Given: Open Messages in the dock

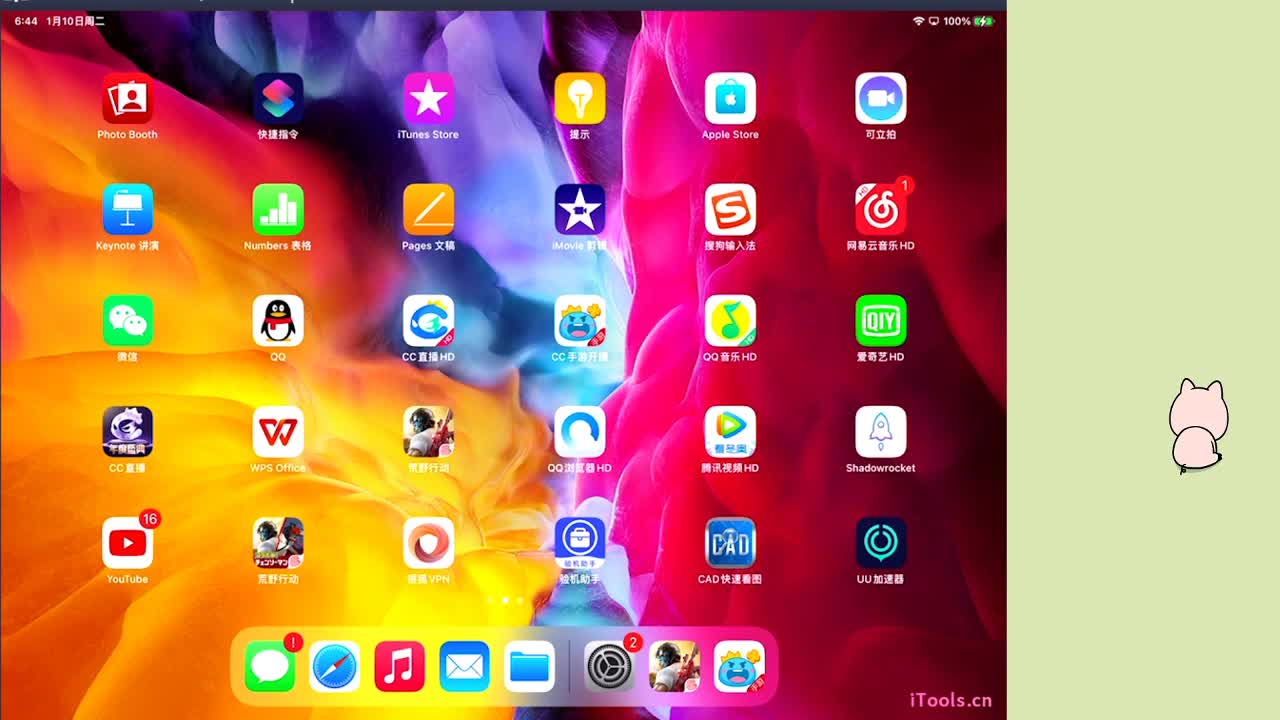Looking at the screenshot, I should (x=270, y=666).
